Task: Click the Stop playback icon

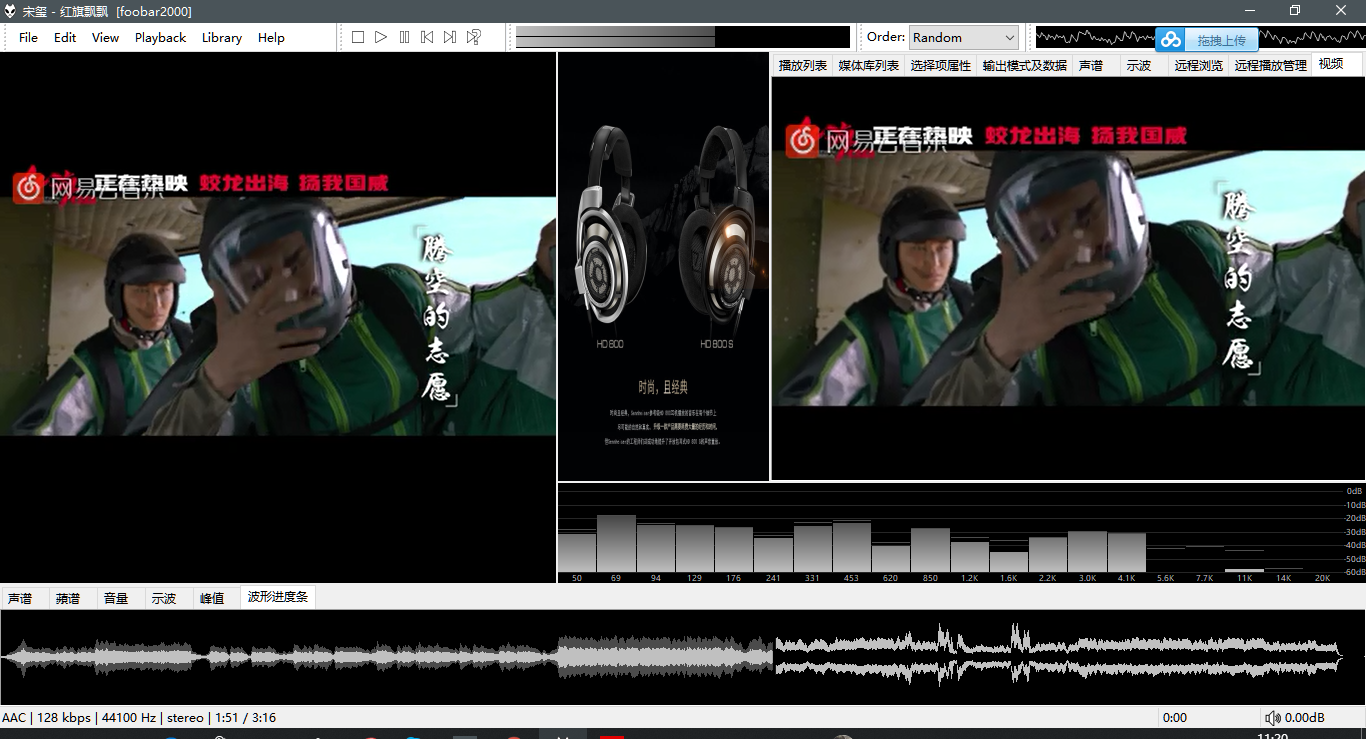Action: tap(357, 36)
